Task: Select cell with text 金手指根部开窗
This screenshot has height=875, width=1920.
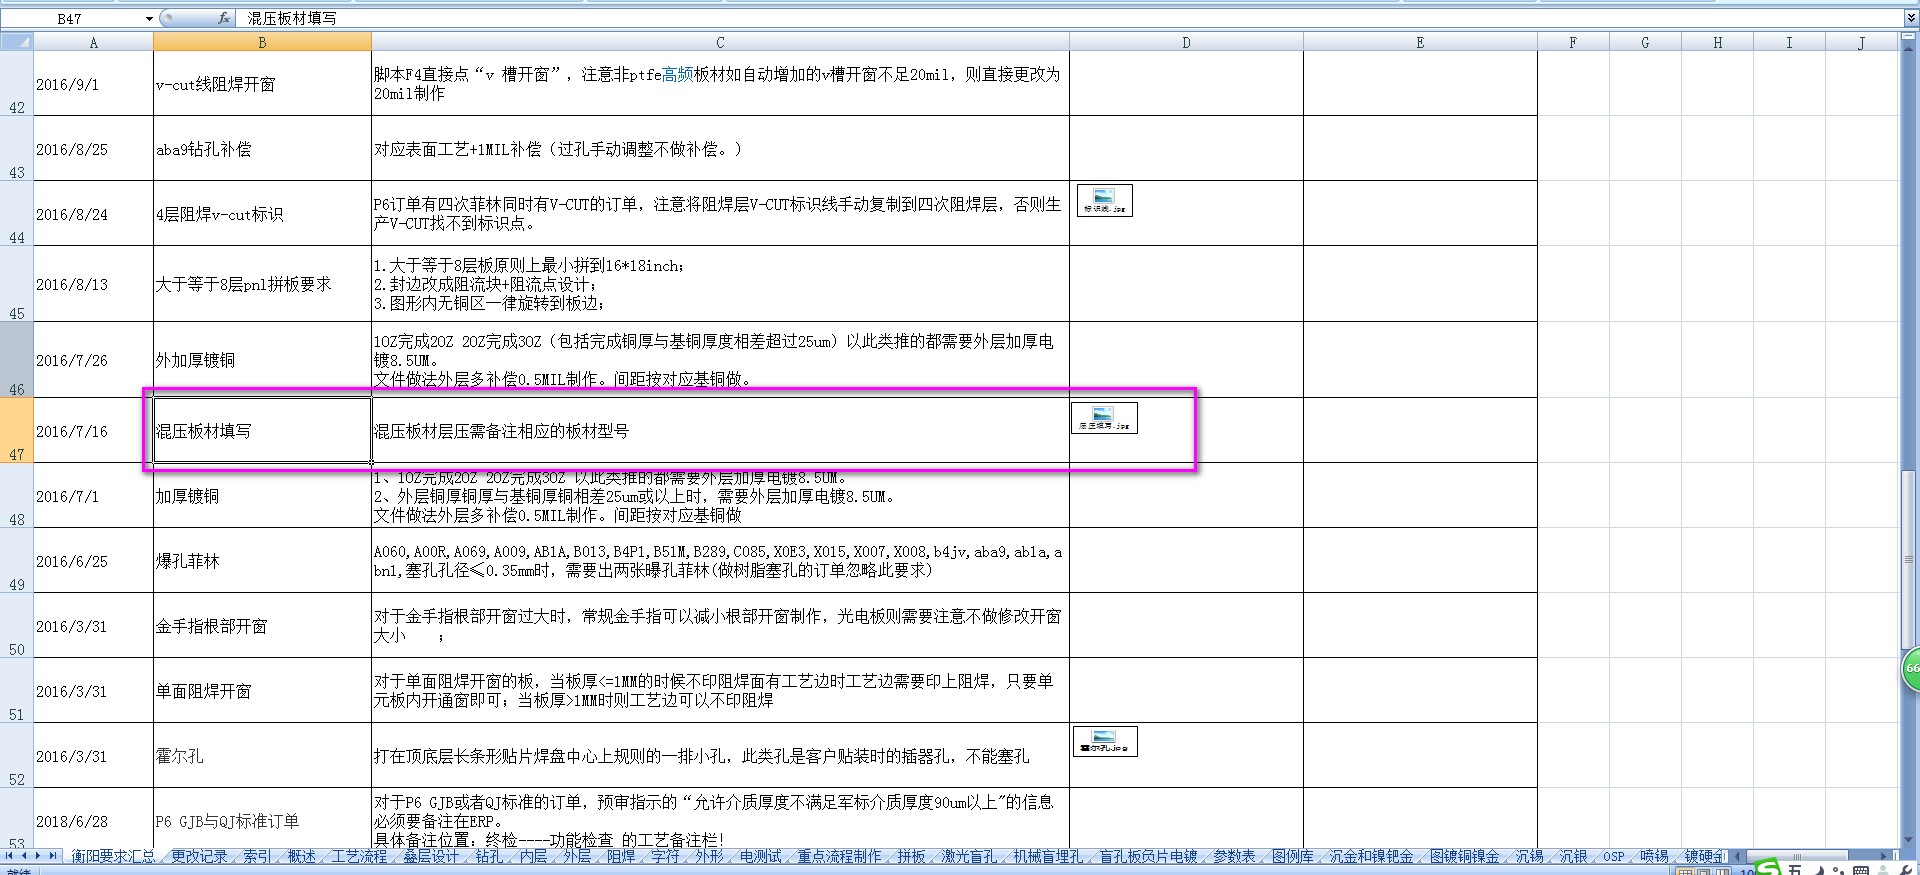Action: click(x=262, y=626)
